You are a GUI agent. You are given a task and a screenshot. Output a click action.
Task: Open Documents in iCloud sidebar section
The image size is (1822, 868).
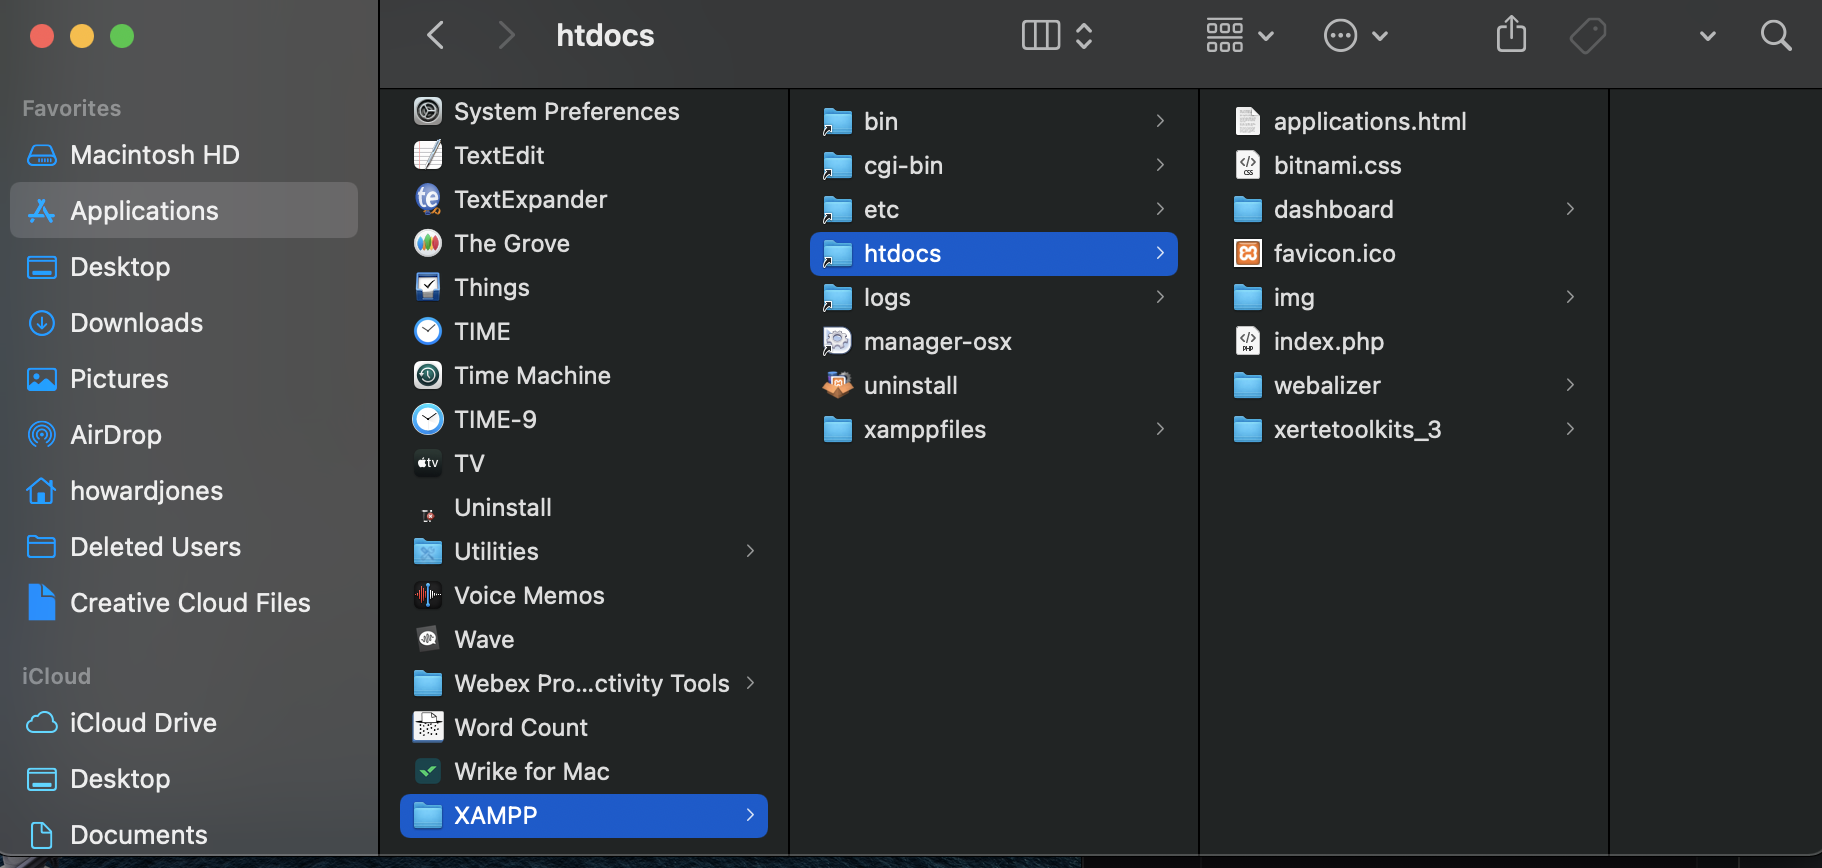coord(184,835)
